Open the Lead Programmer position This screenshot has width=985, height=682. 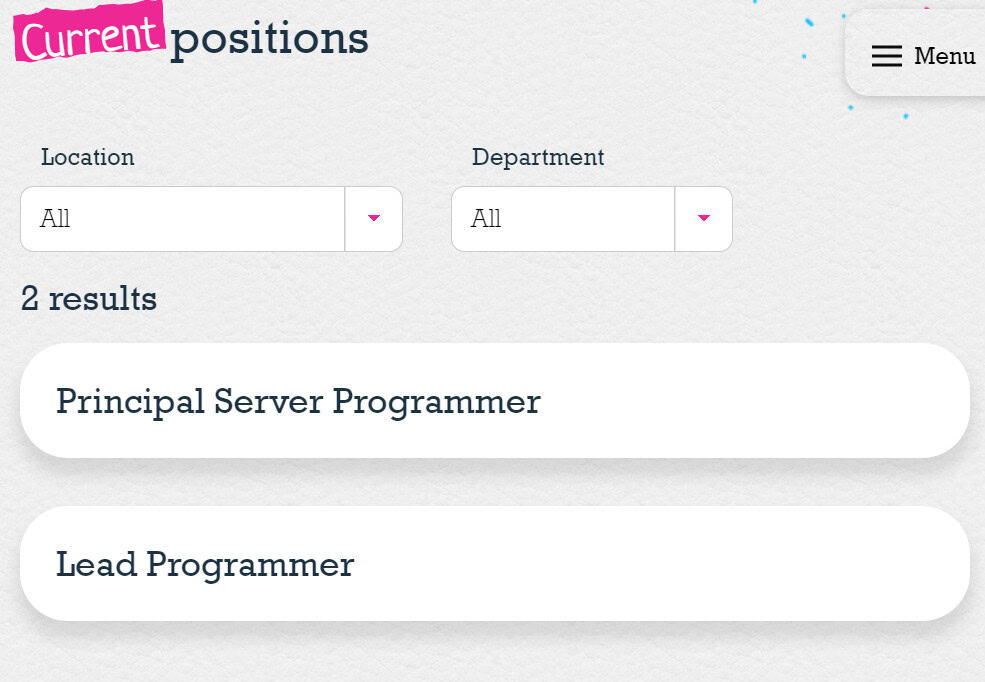click(495, 564)
